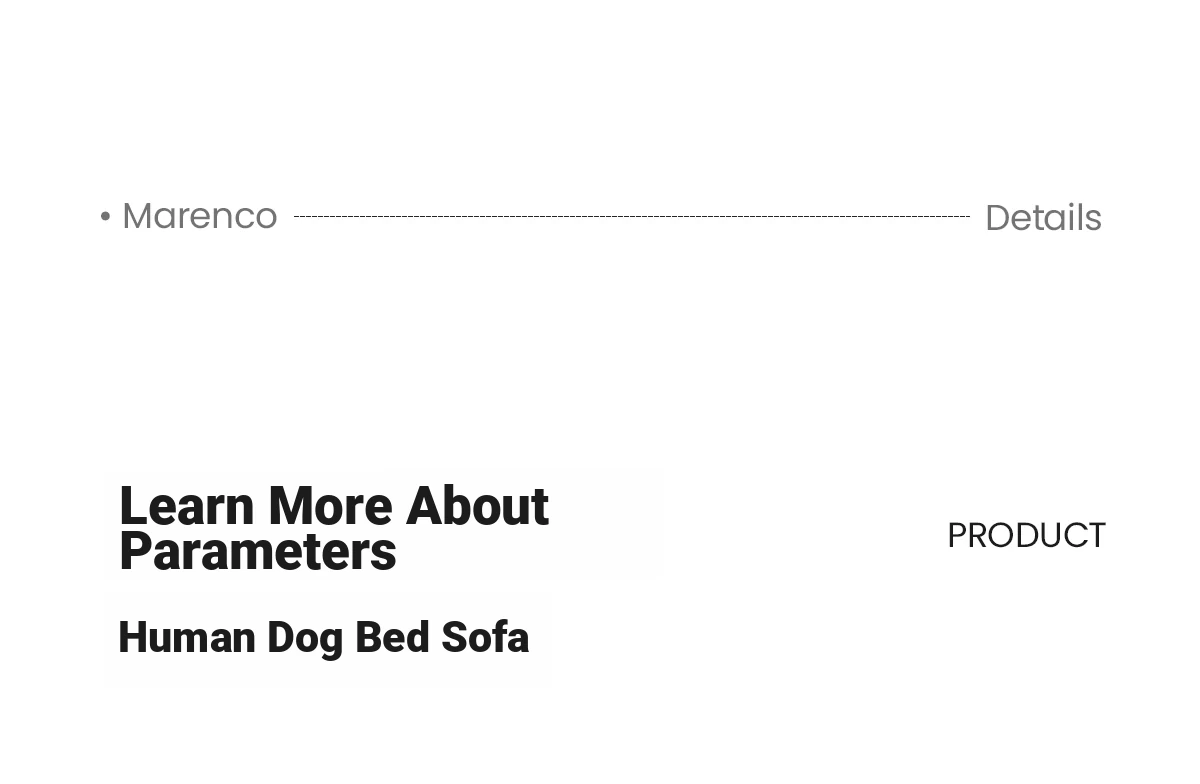Click the Marenco brand label
Viewport: 1200px width, 784px height.
click(199, 216)
